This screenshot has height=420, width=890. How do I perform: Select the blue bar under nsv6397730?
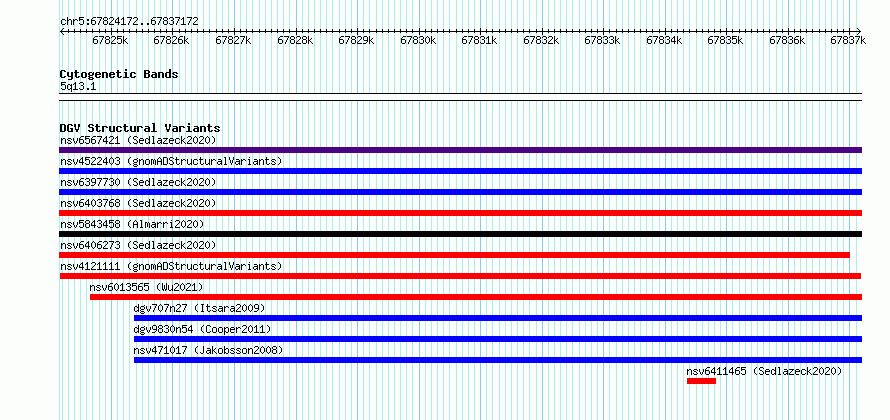point(460,192)
